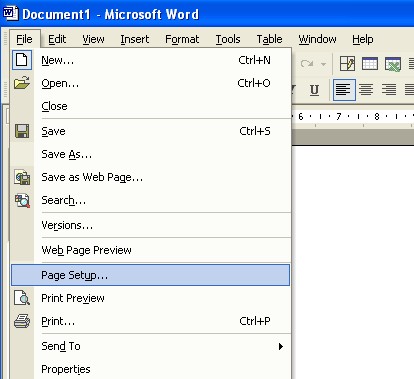
Task: Expand the Send To submenu arrow
Action: pyautogui.click(x=281, y=346)
